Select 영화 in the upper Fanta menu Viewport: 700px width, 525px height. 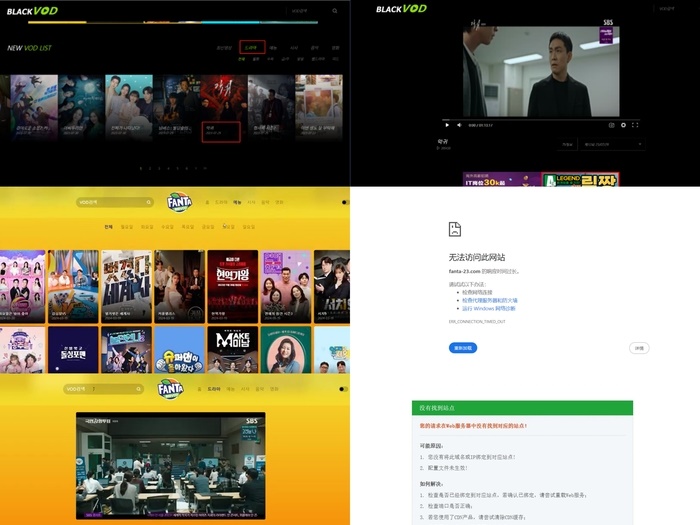[x=279, y=202]
